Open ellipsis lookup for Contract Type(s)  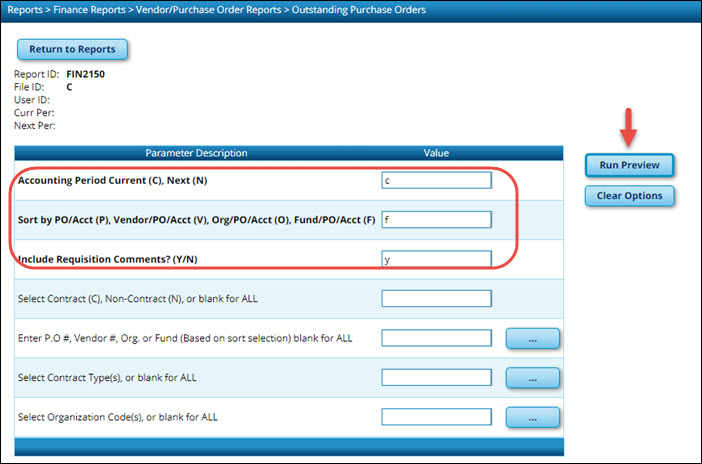(533, 378)
